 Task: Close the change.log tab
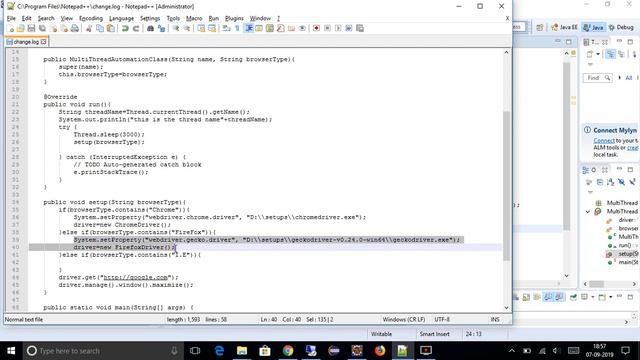click(x=44, y=42)
